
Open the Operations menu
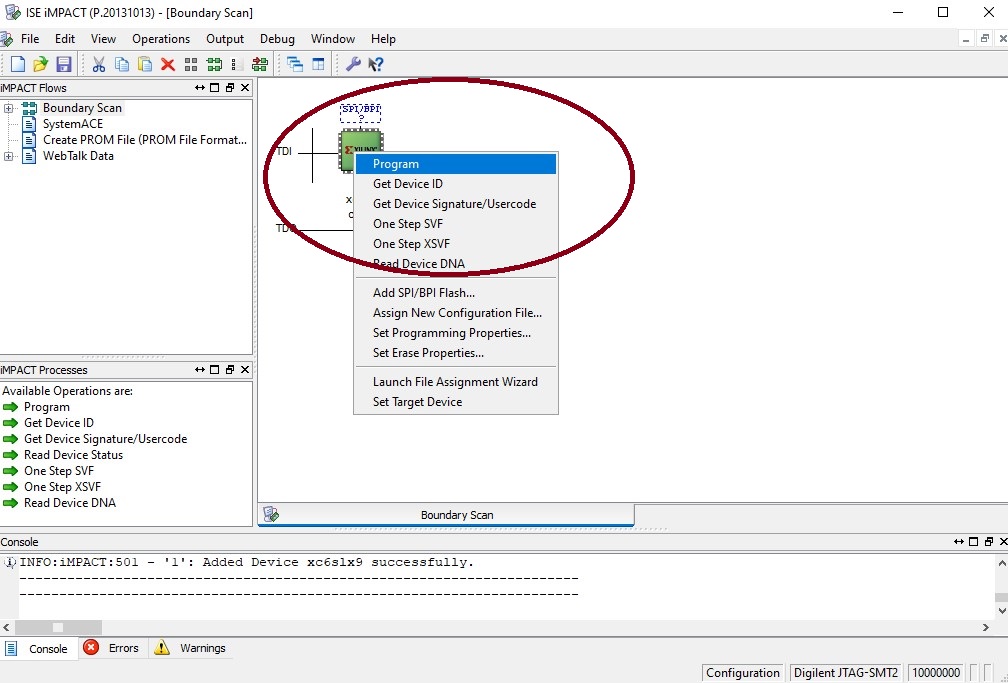161,39
